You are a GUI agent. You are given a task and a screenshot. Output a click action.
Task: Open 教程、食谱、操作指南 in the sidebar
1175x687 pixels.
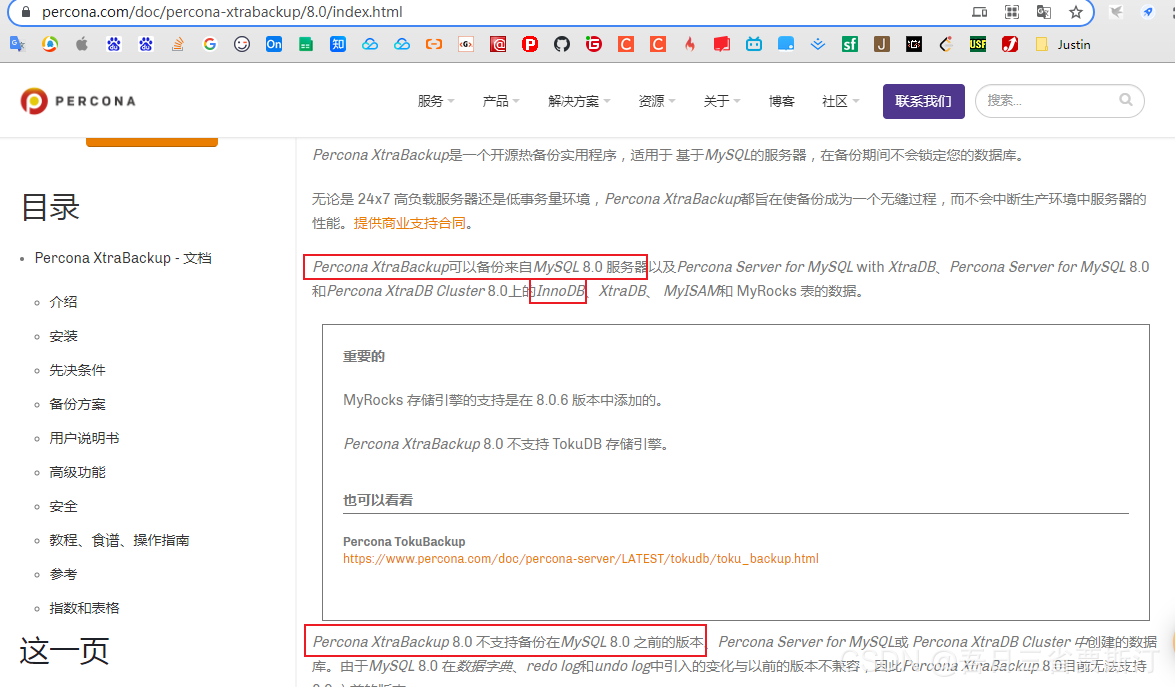[119, 540]
